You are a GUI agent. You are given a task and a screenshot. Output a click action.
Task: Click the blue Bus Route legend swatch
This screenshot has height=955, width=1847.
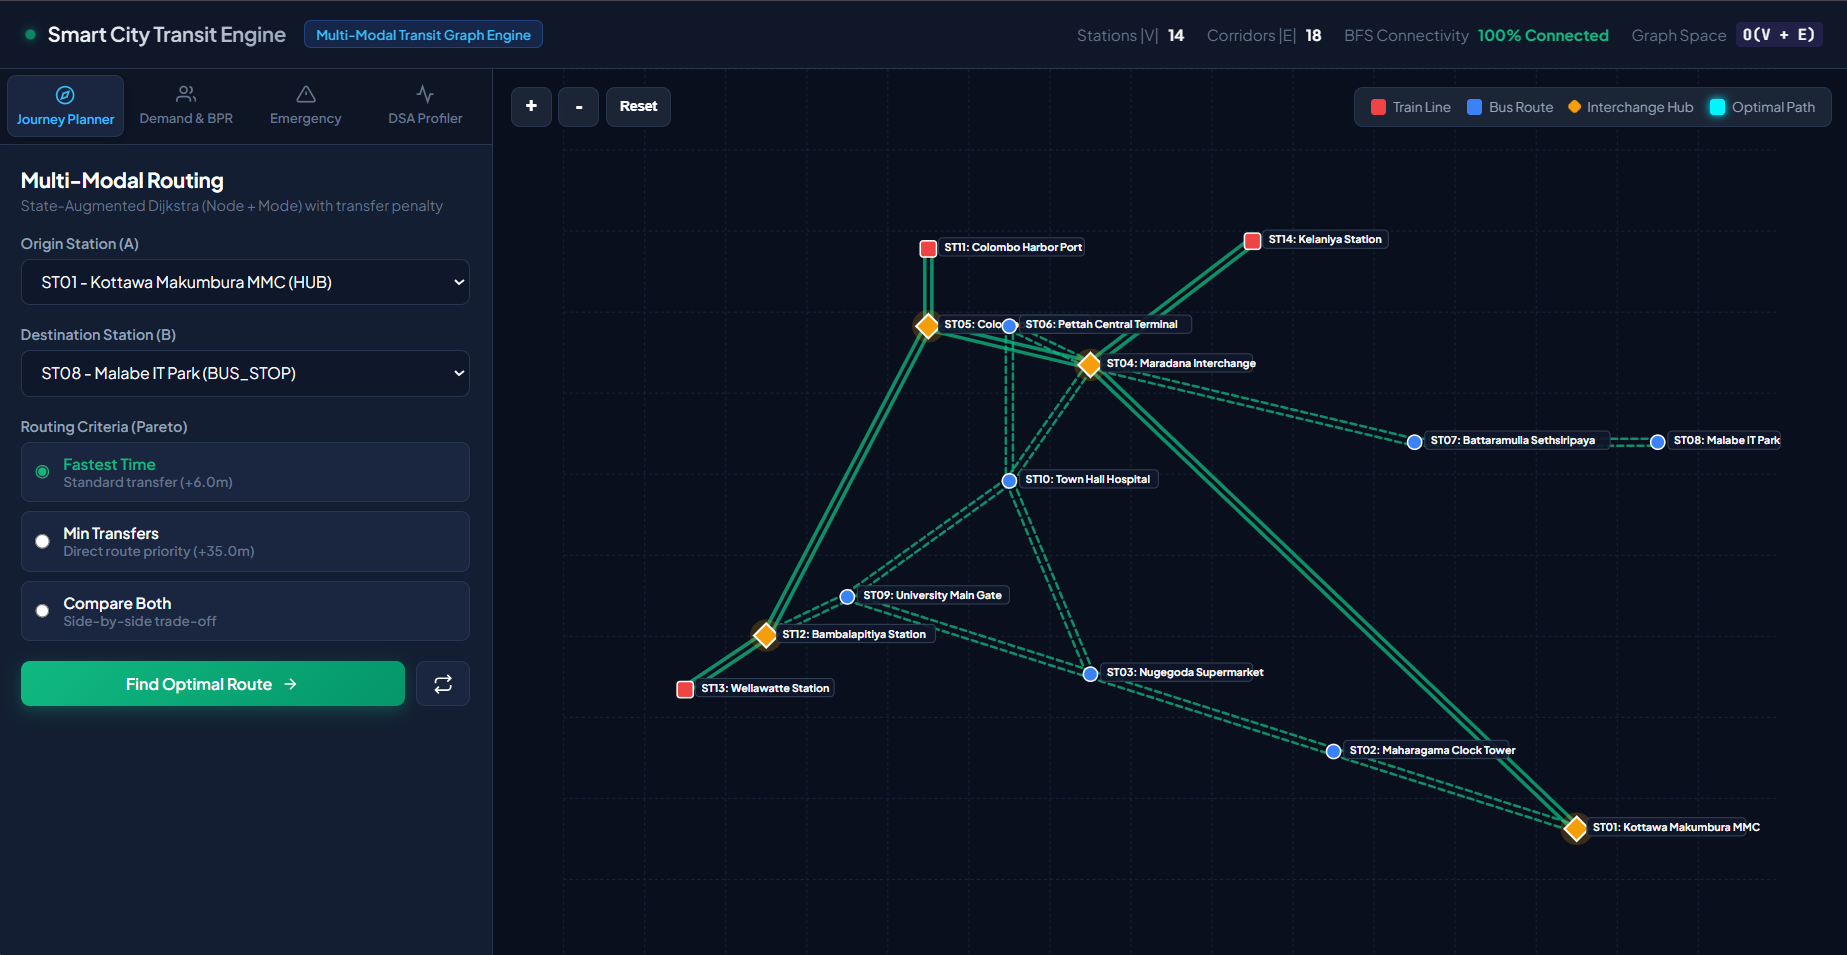point(1474,107)
